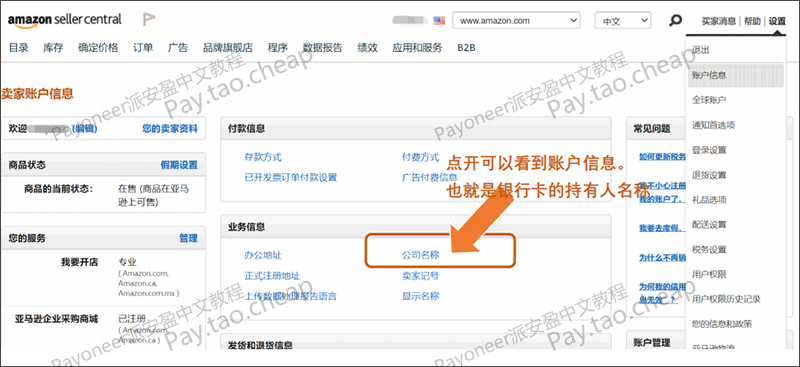Open the 确定价格 menu

[98, 48]
